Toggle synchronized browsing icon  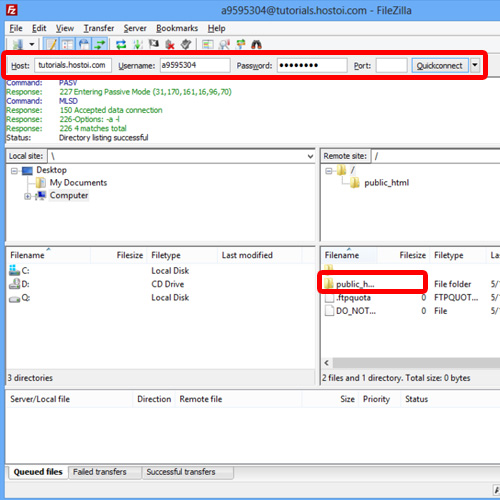240,44
